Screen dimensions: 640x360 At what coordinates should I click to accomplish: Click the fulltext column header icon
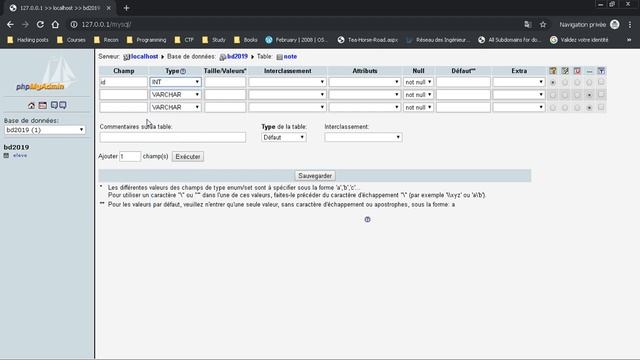coord(601,71)
